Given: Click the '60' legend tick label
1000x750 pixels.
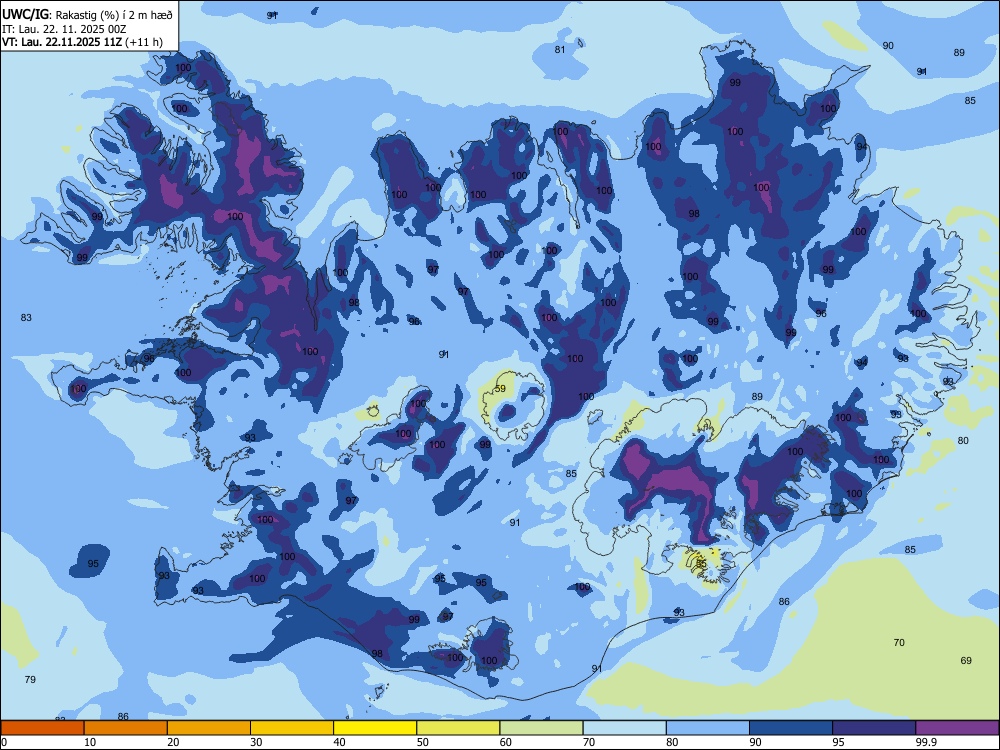Looking at the screenshot, I should pyautogui.click(x=506, y=742).
